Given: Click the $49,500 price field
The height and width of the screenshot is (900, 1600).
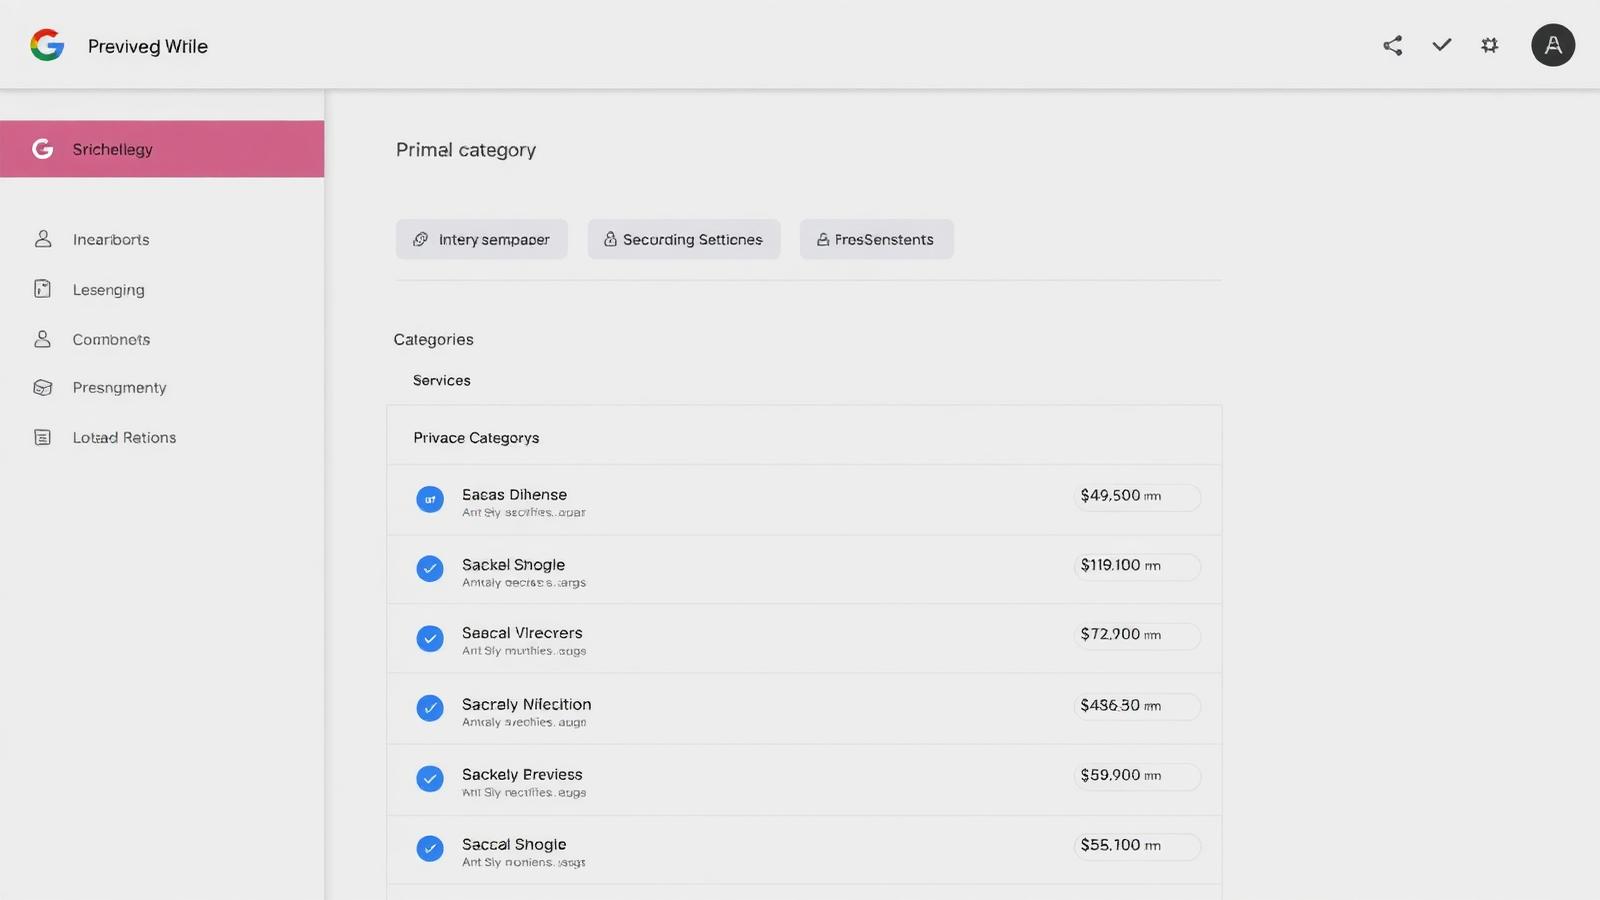Looking at the screenshot, I should (1137, 496).
